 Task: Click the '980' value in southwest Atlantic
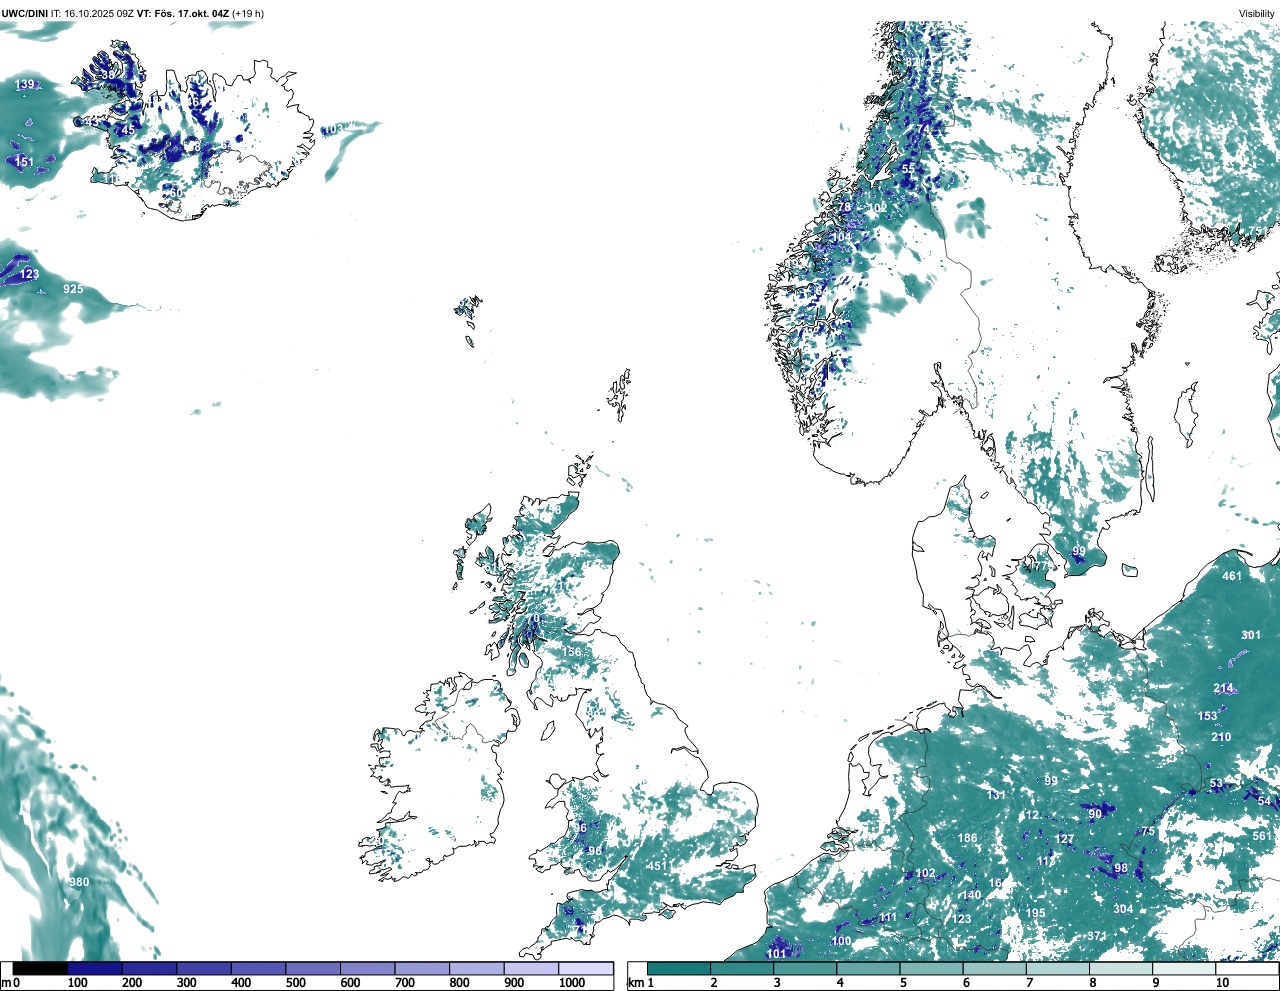coord(78,882)
